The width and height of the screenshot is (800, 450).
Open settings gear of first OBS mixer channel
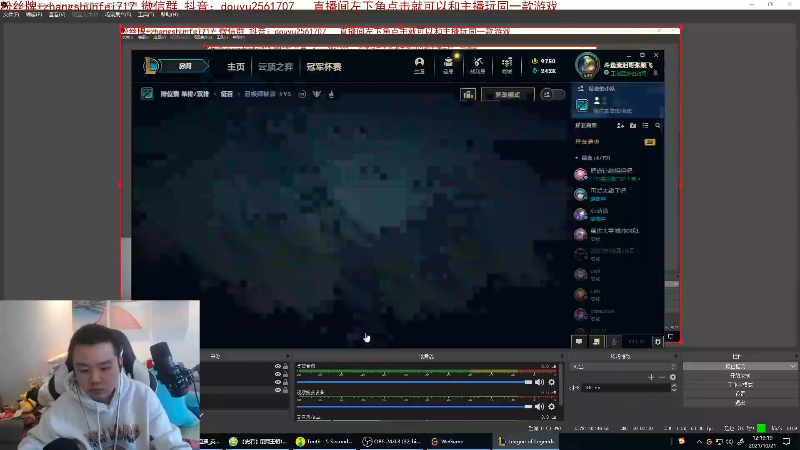(552, 382)
